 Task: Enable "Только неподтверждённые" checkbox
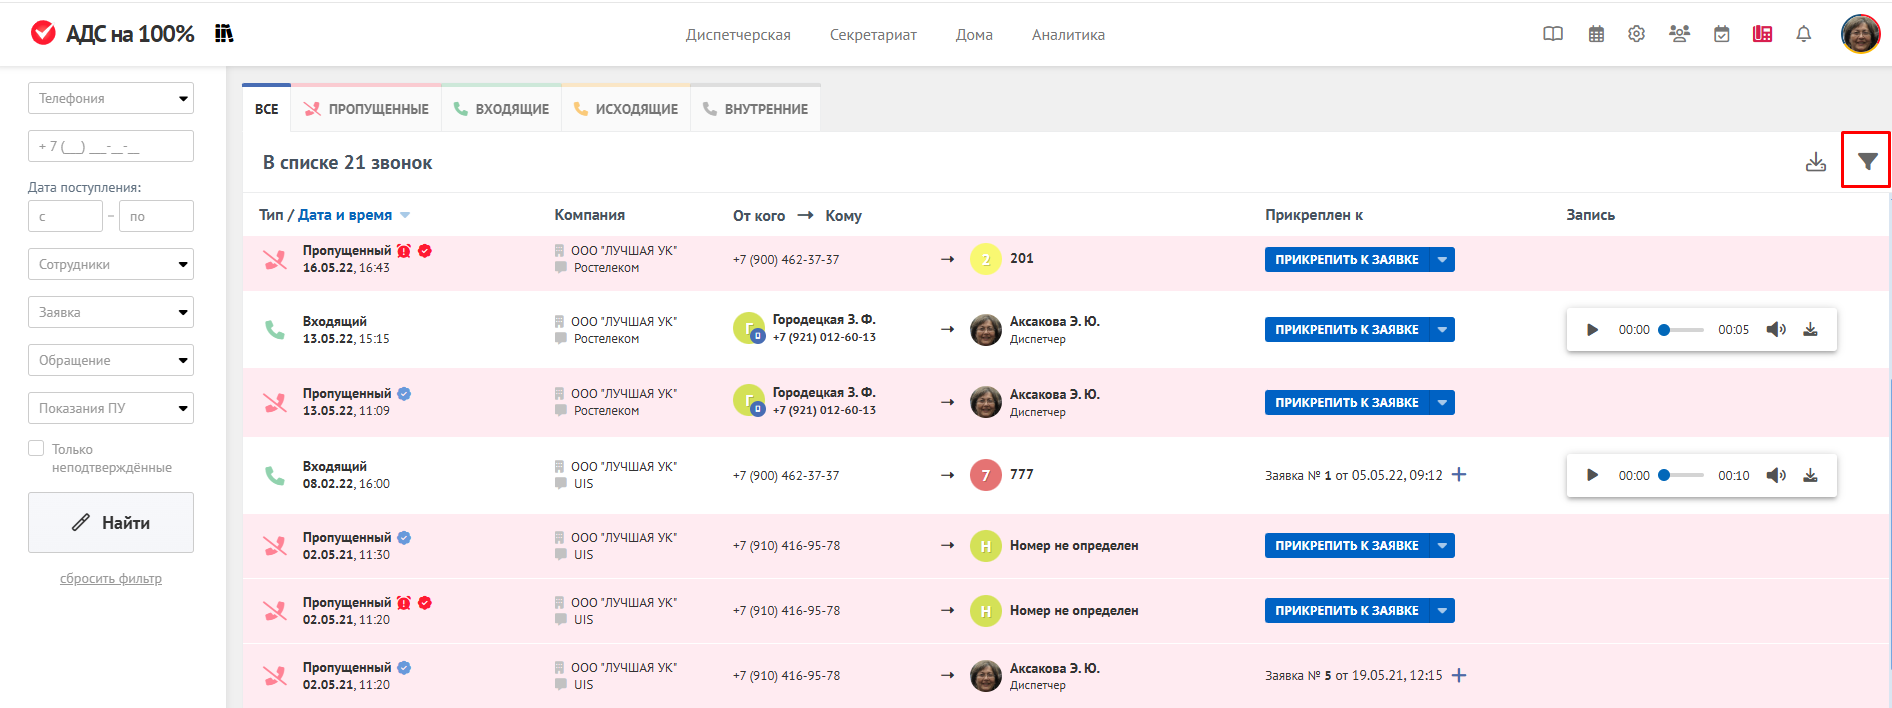[37, 449]
